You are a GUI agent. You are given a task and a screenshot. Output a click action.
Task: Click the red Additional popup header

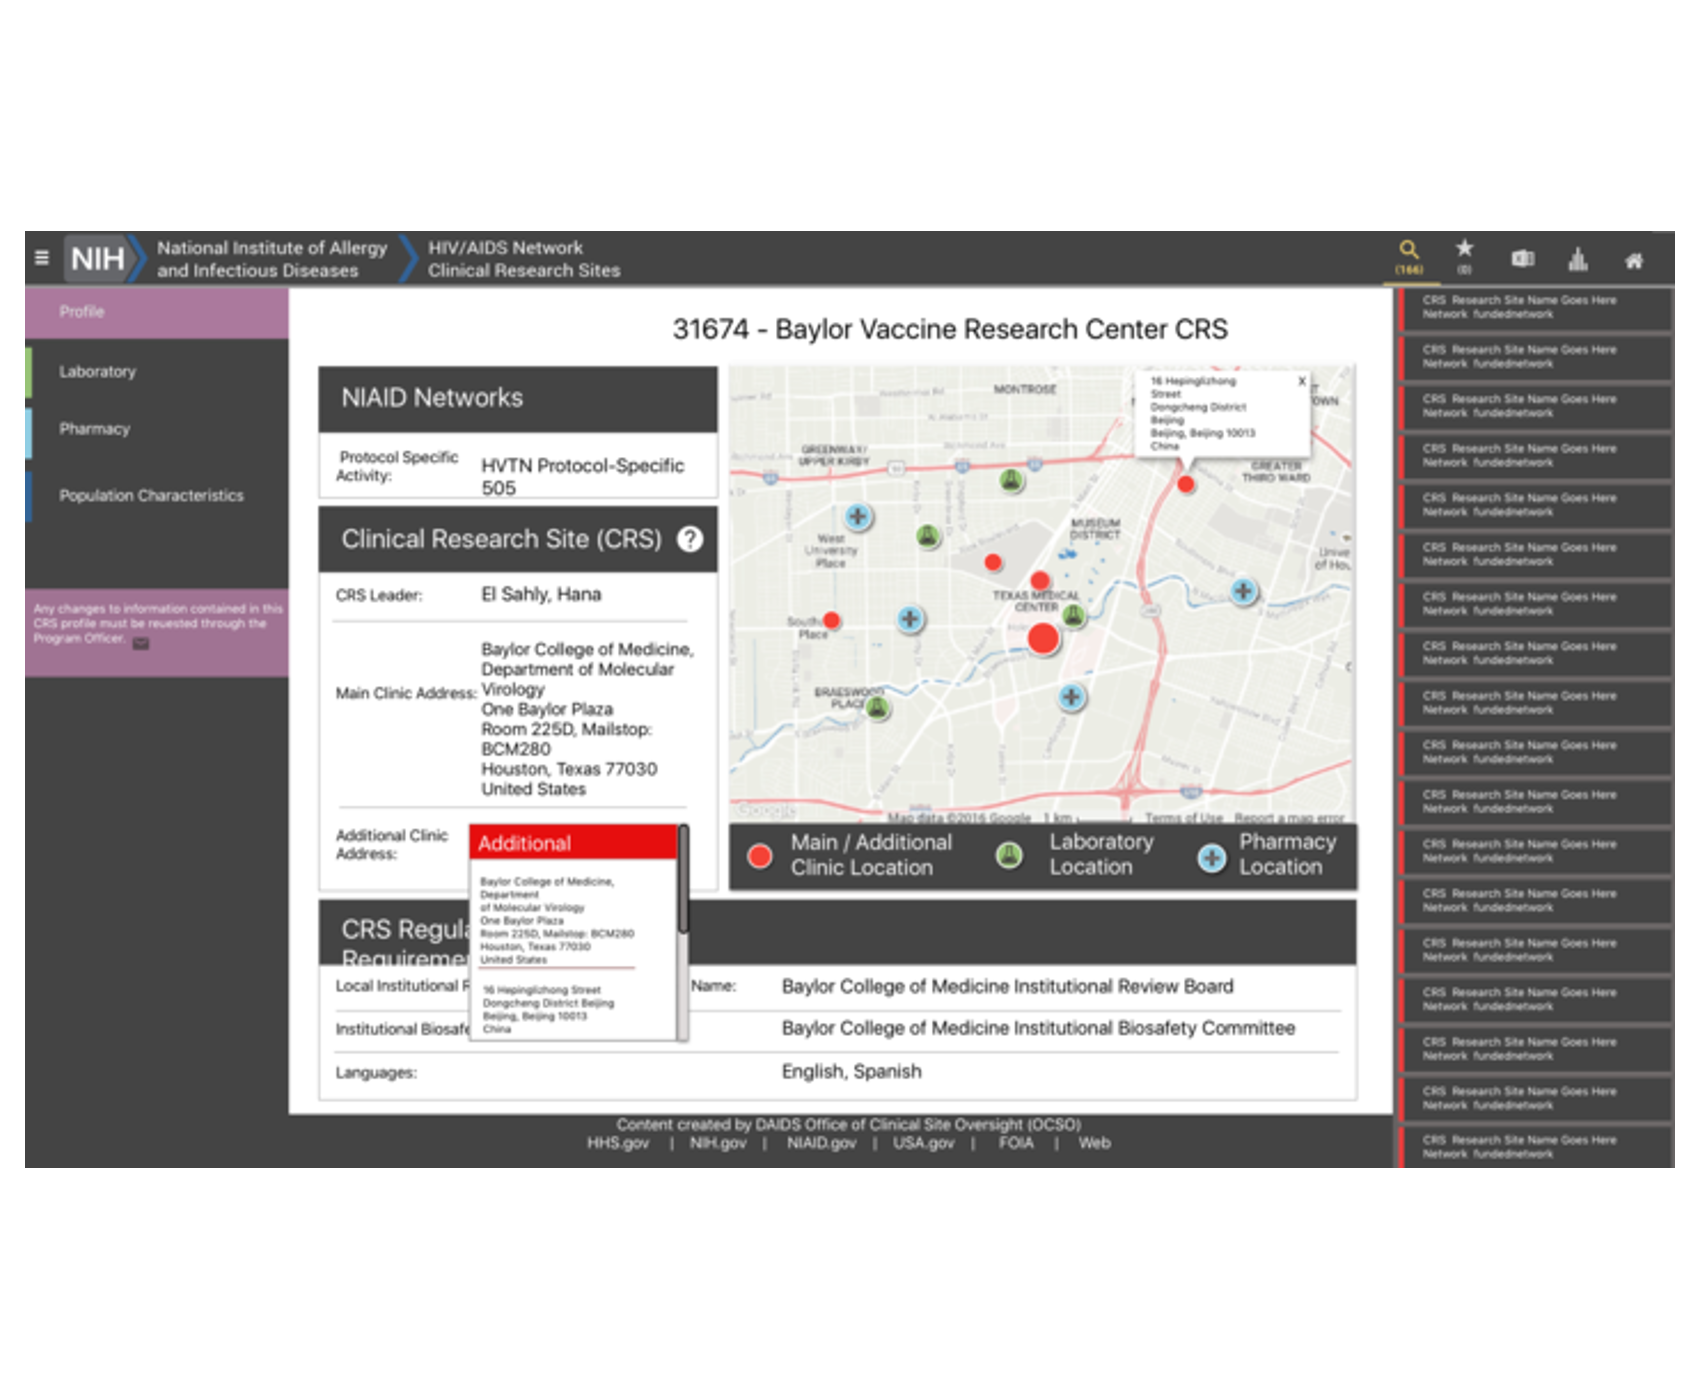click(x=573, y=843)
